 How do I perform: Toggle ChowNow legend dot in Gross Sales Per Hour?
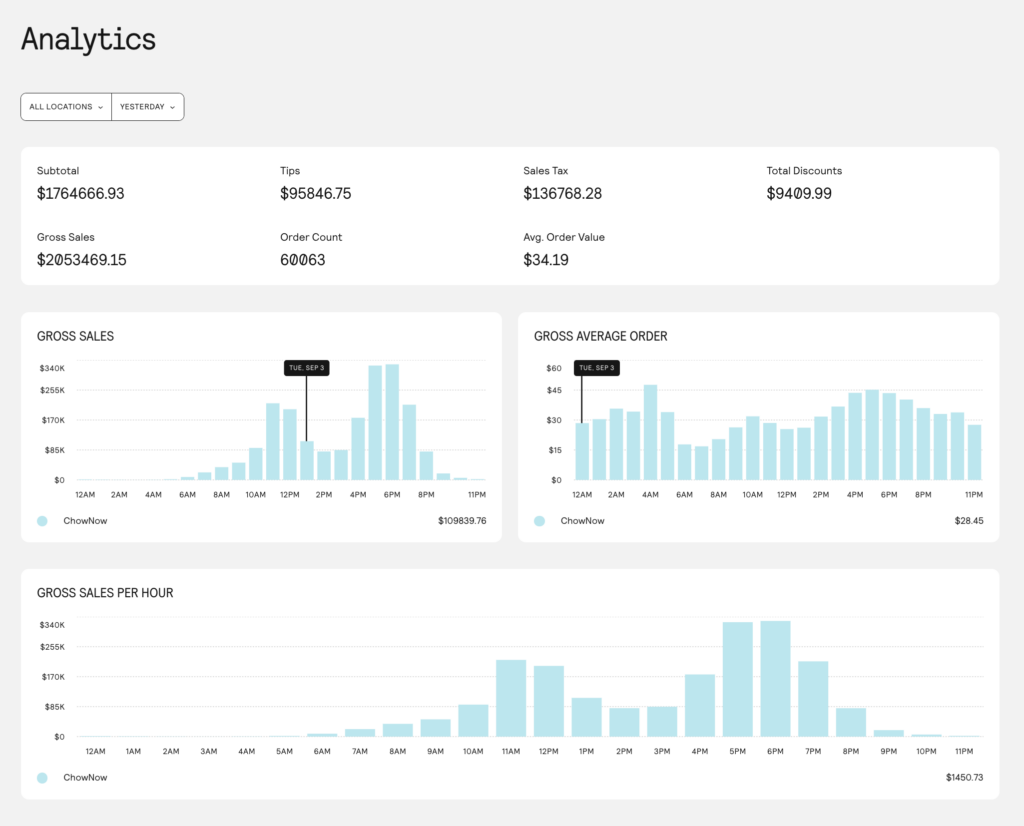click(x=42, y=777)
